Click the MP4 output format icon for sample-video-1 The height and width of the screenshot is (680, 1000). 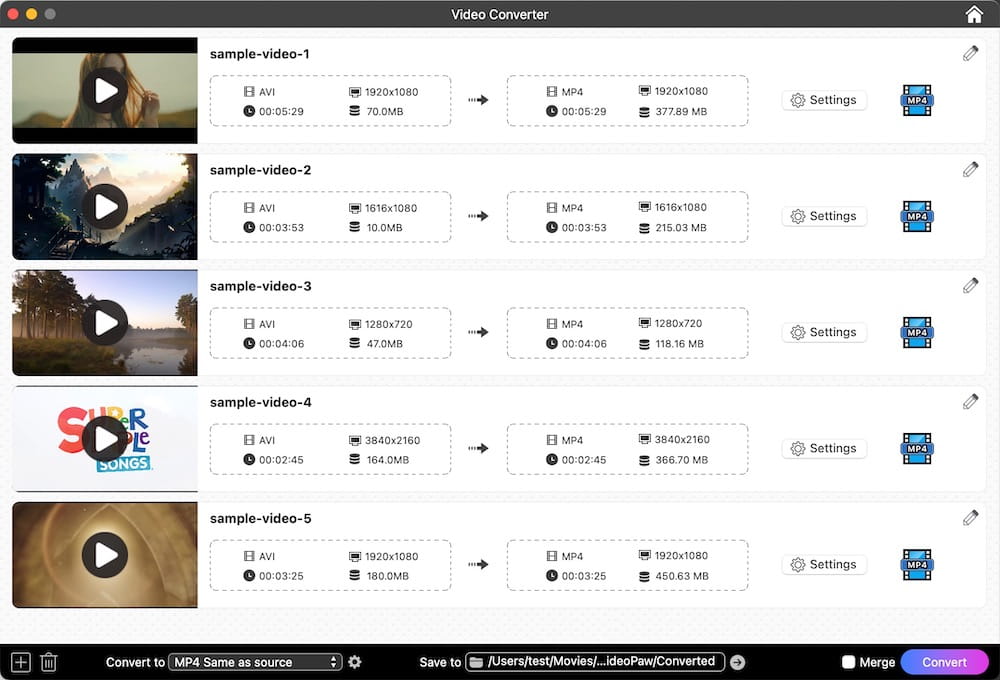(916, 100)
